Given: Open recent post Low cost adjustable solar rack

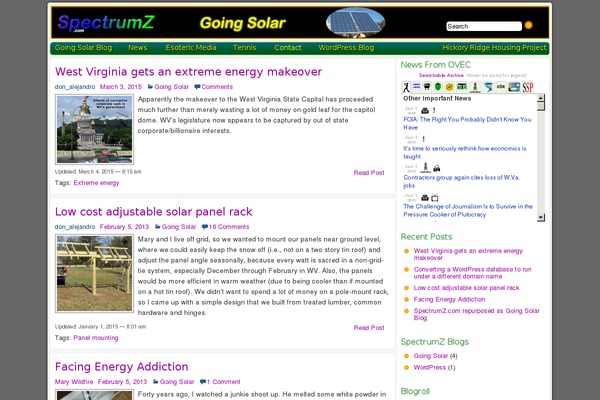Looking at the screenshot, I should click(466, 288).
